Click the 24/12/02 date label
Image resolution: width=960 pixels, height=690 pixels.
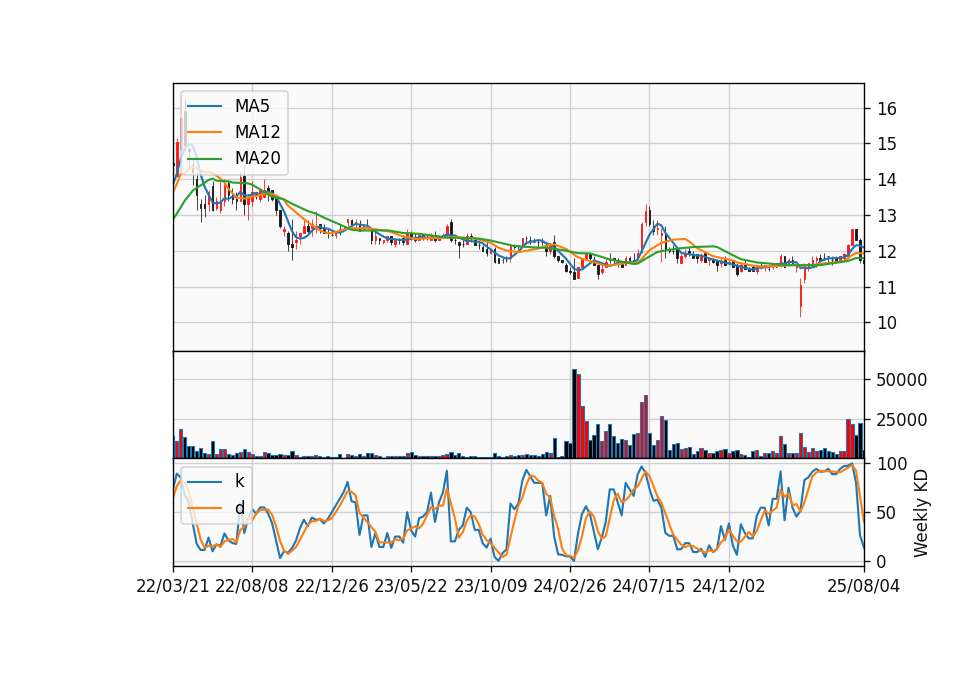click(x=729, y=586)
